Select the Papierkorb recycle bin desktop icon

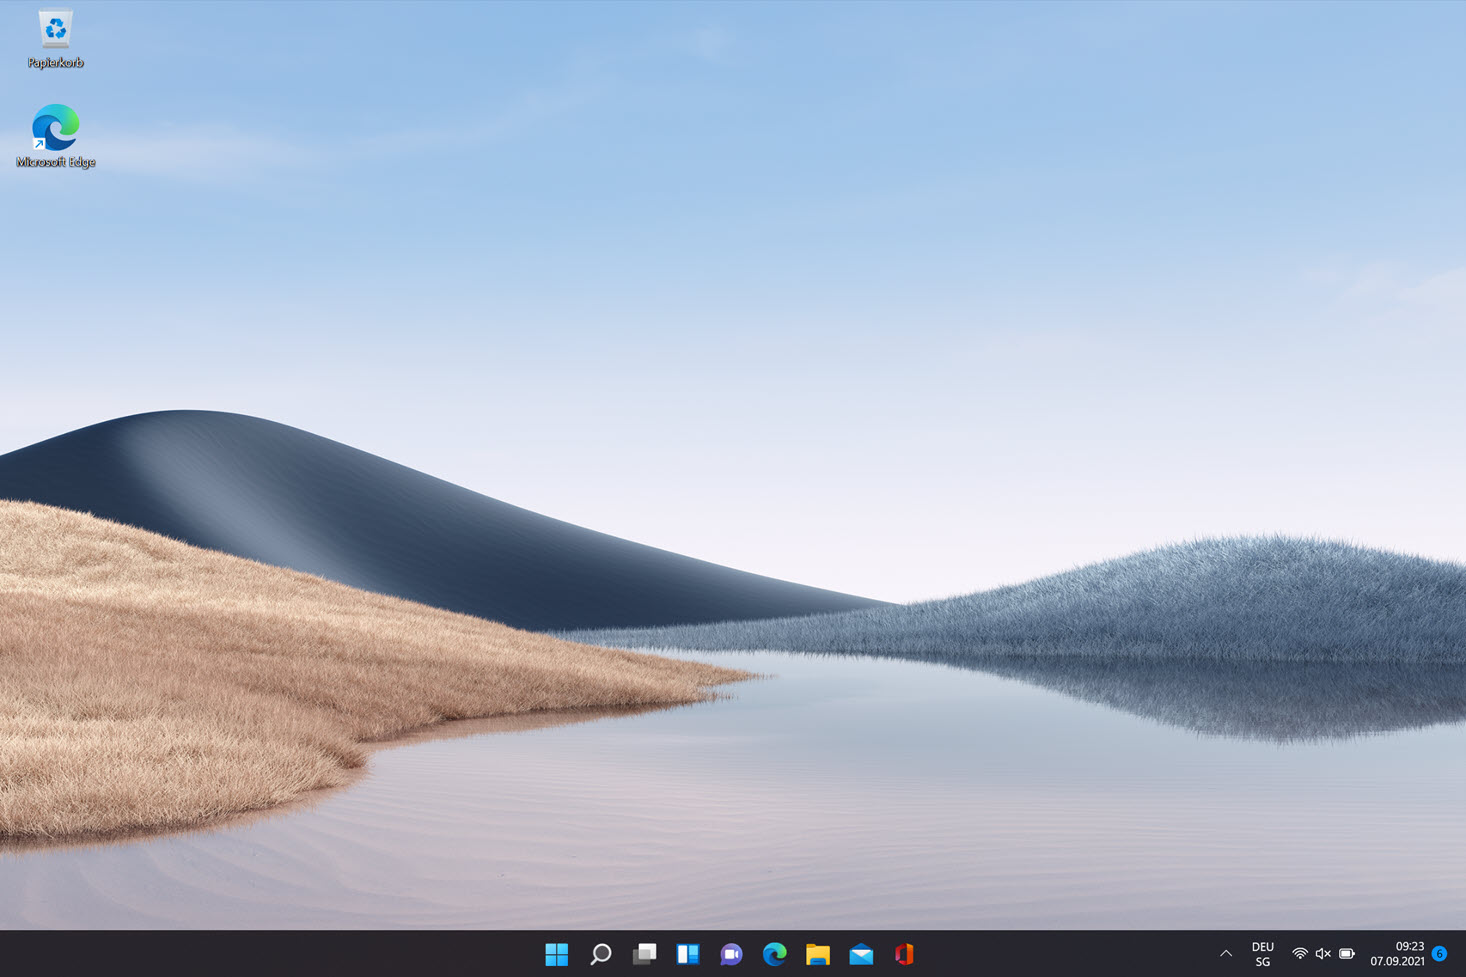click(x=55, y=38)
